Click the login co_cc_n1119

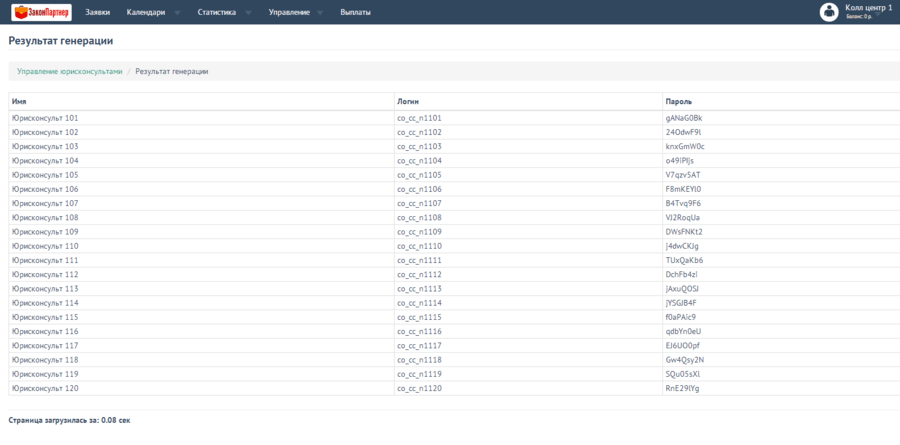pyautogui.click(x=419, y=374)
